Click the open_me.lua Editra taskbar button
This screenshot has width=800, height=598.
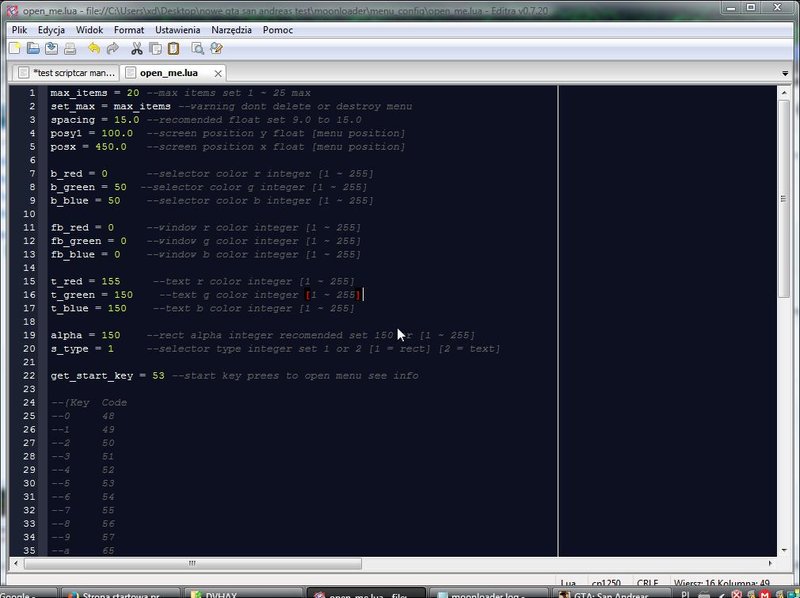(365, 594)
